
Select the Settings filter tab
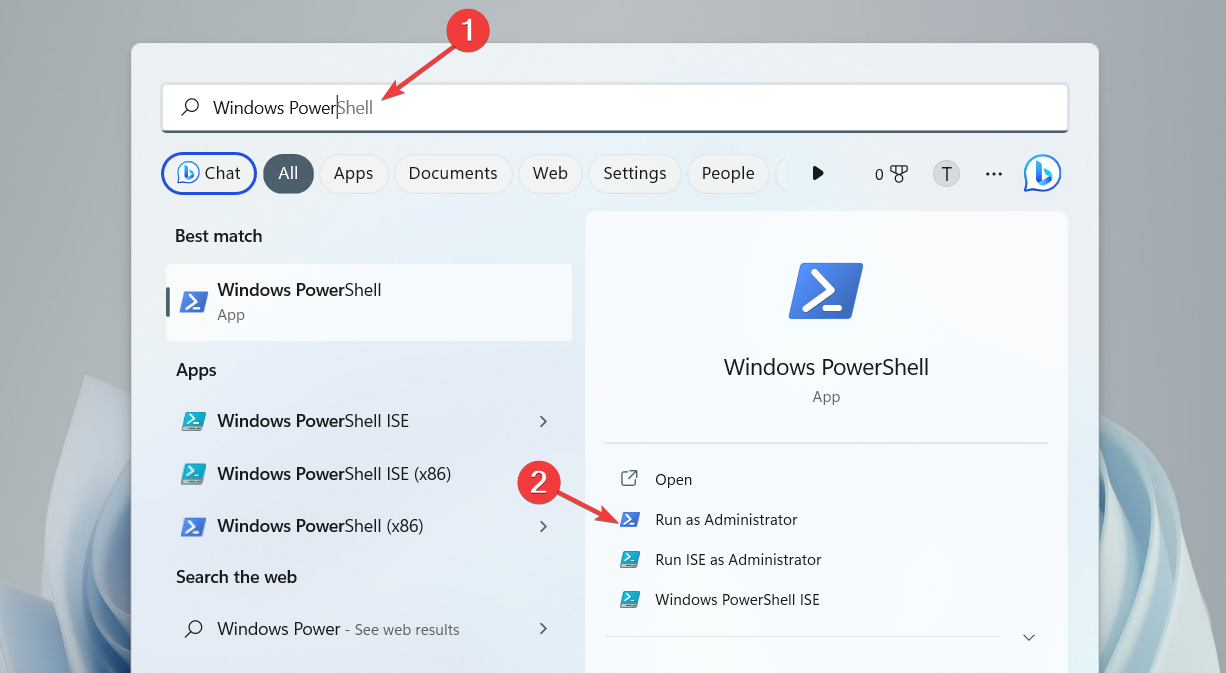pyautogui.click(x=634, y=173)
